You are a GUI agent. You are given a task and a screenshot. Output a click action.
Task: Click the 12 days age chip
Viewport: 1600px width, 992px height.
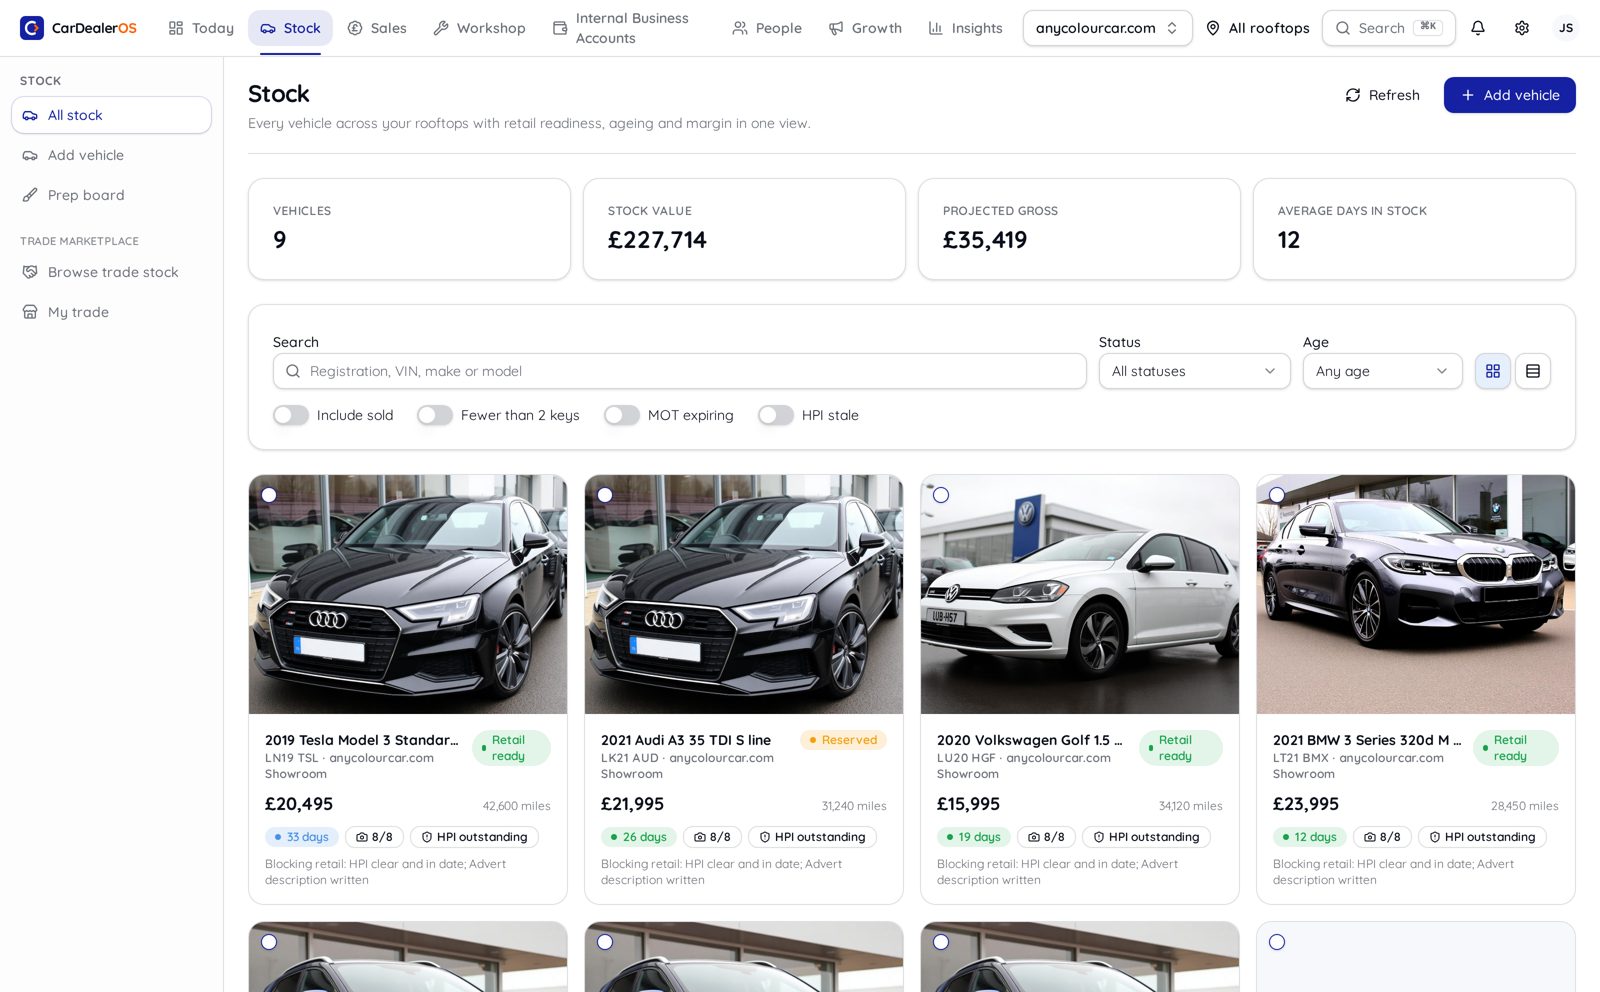pos(1310,837)
